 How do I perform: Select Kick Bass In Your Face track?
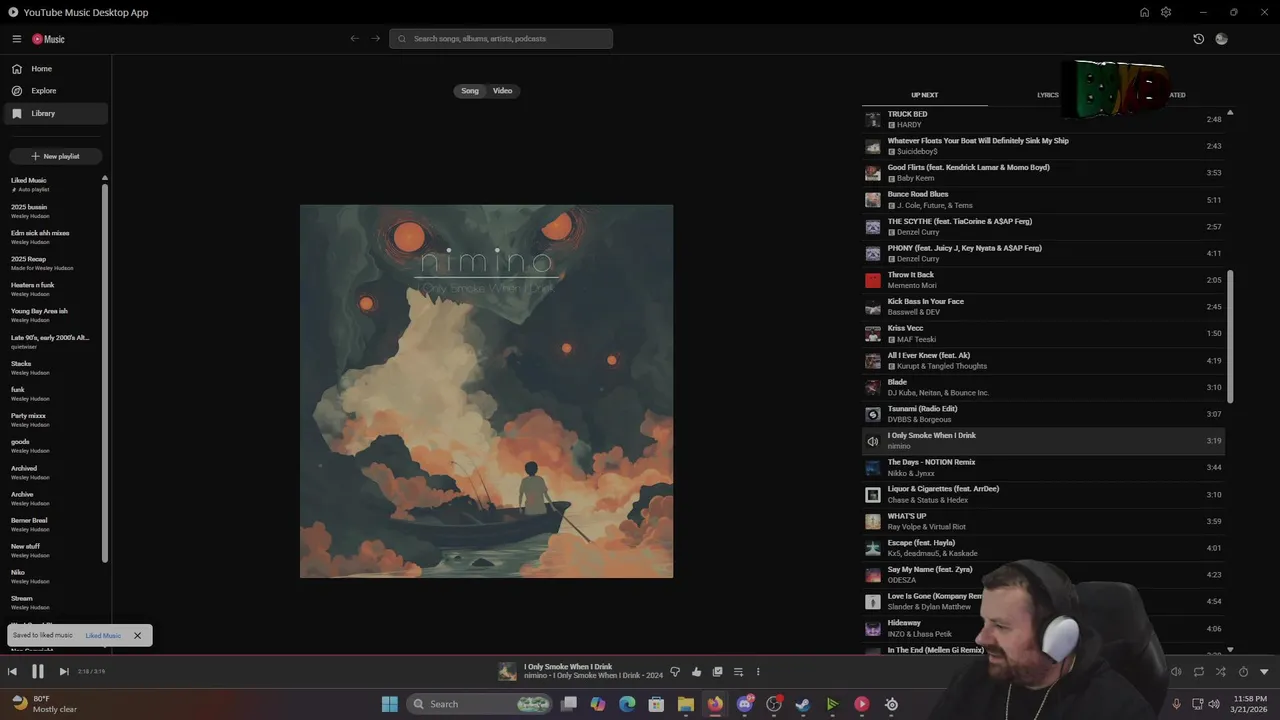1043,307
